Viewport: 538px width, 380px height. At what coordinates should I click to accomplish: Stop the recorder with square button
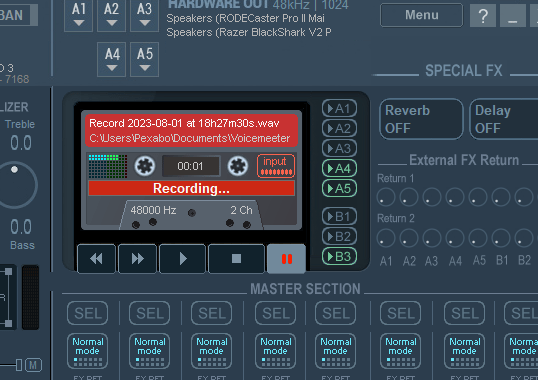coord(236,259)
